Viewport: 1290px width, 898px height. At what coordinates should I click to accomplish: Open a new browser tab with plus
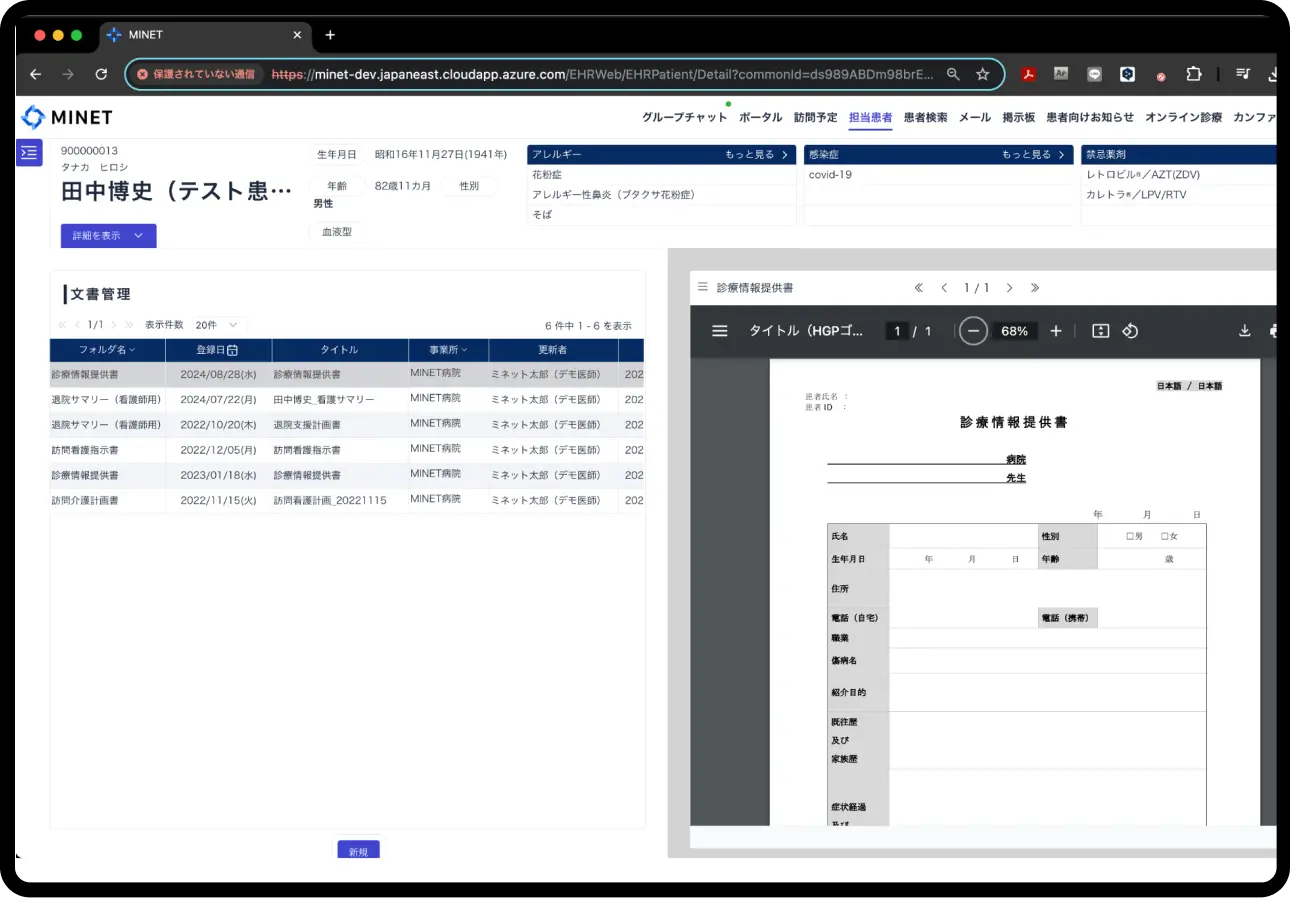pyautogui.click(x=330, y=35)
